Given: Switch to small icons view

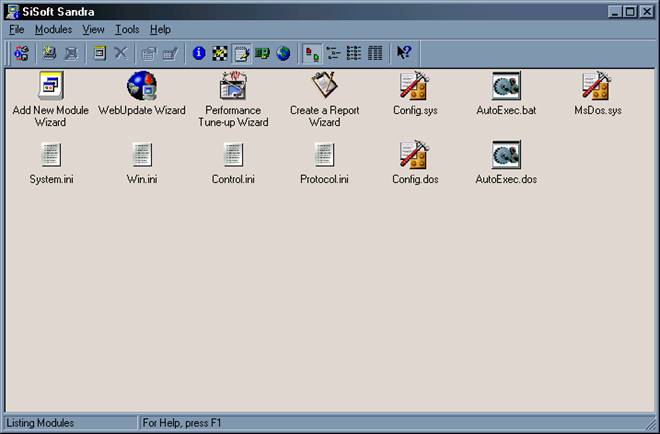Looking at the screenshot, I should click(x=333, y=53).
